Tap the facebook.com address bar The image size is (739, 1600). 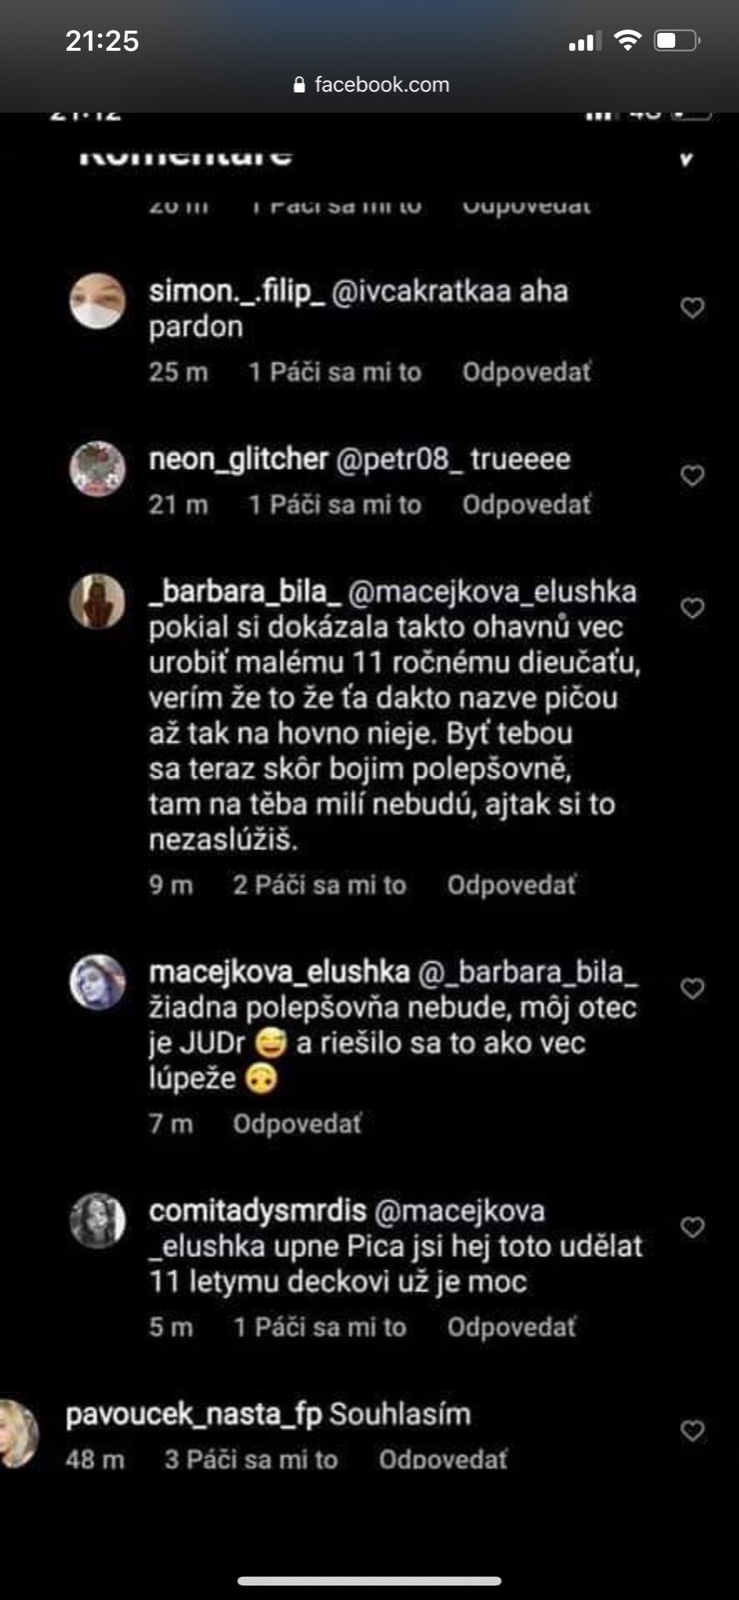[370, 85]
